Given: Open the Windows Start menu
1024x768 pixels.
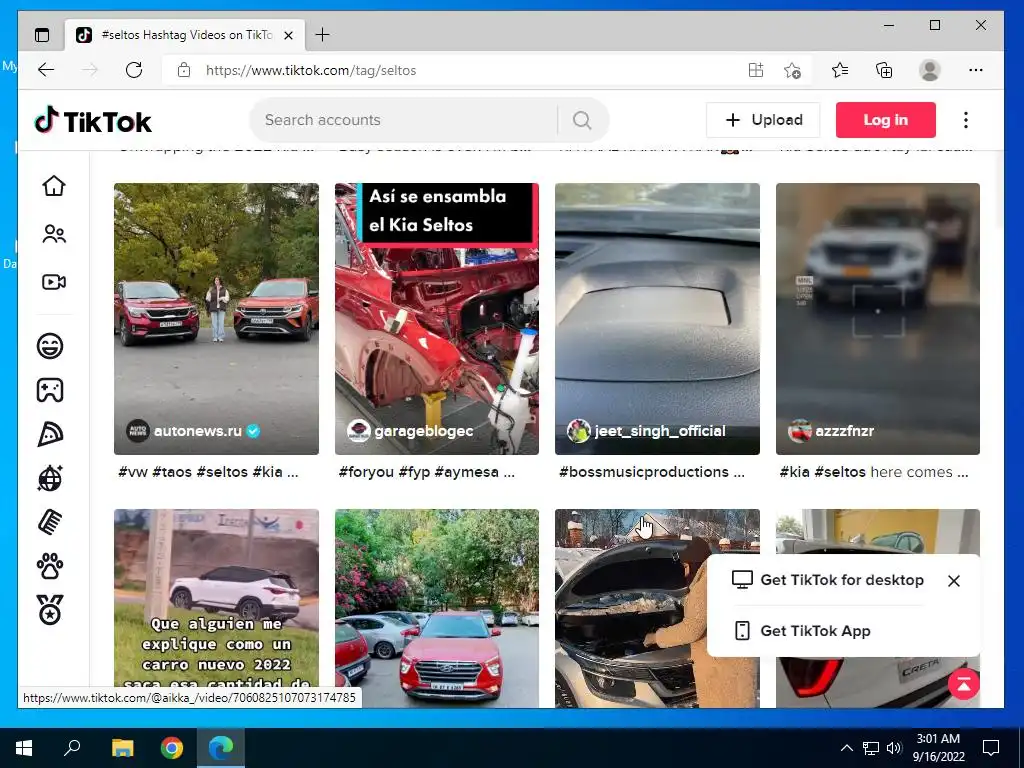Looking at the screenshot, I should 24,748.
